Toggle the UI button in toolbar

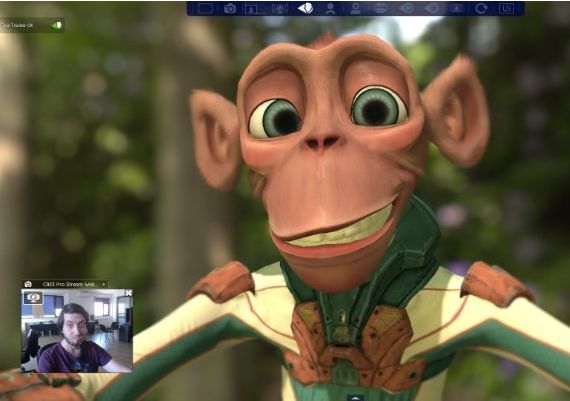click(x=506, y=9)
